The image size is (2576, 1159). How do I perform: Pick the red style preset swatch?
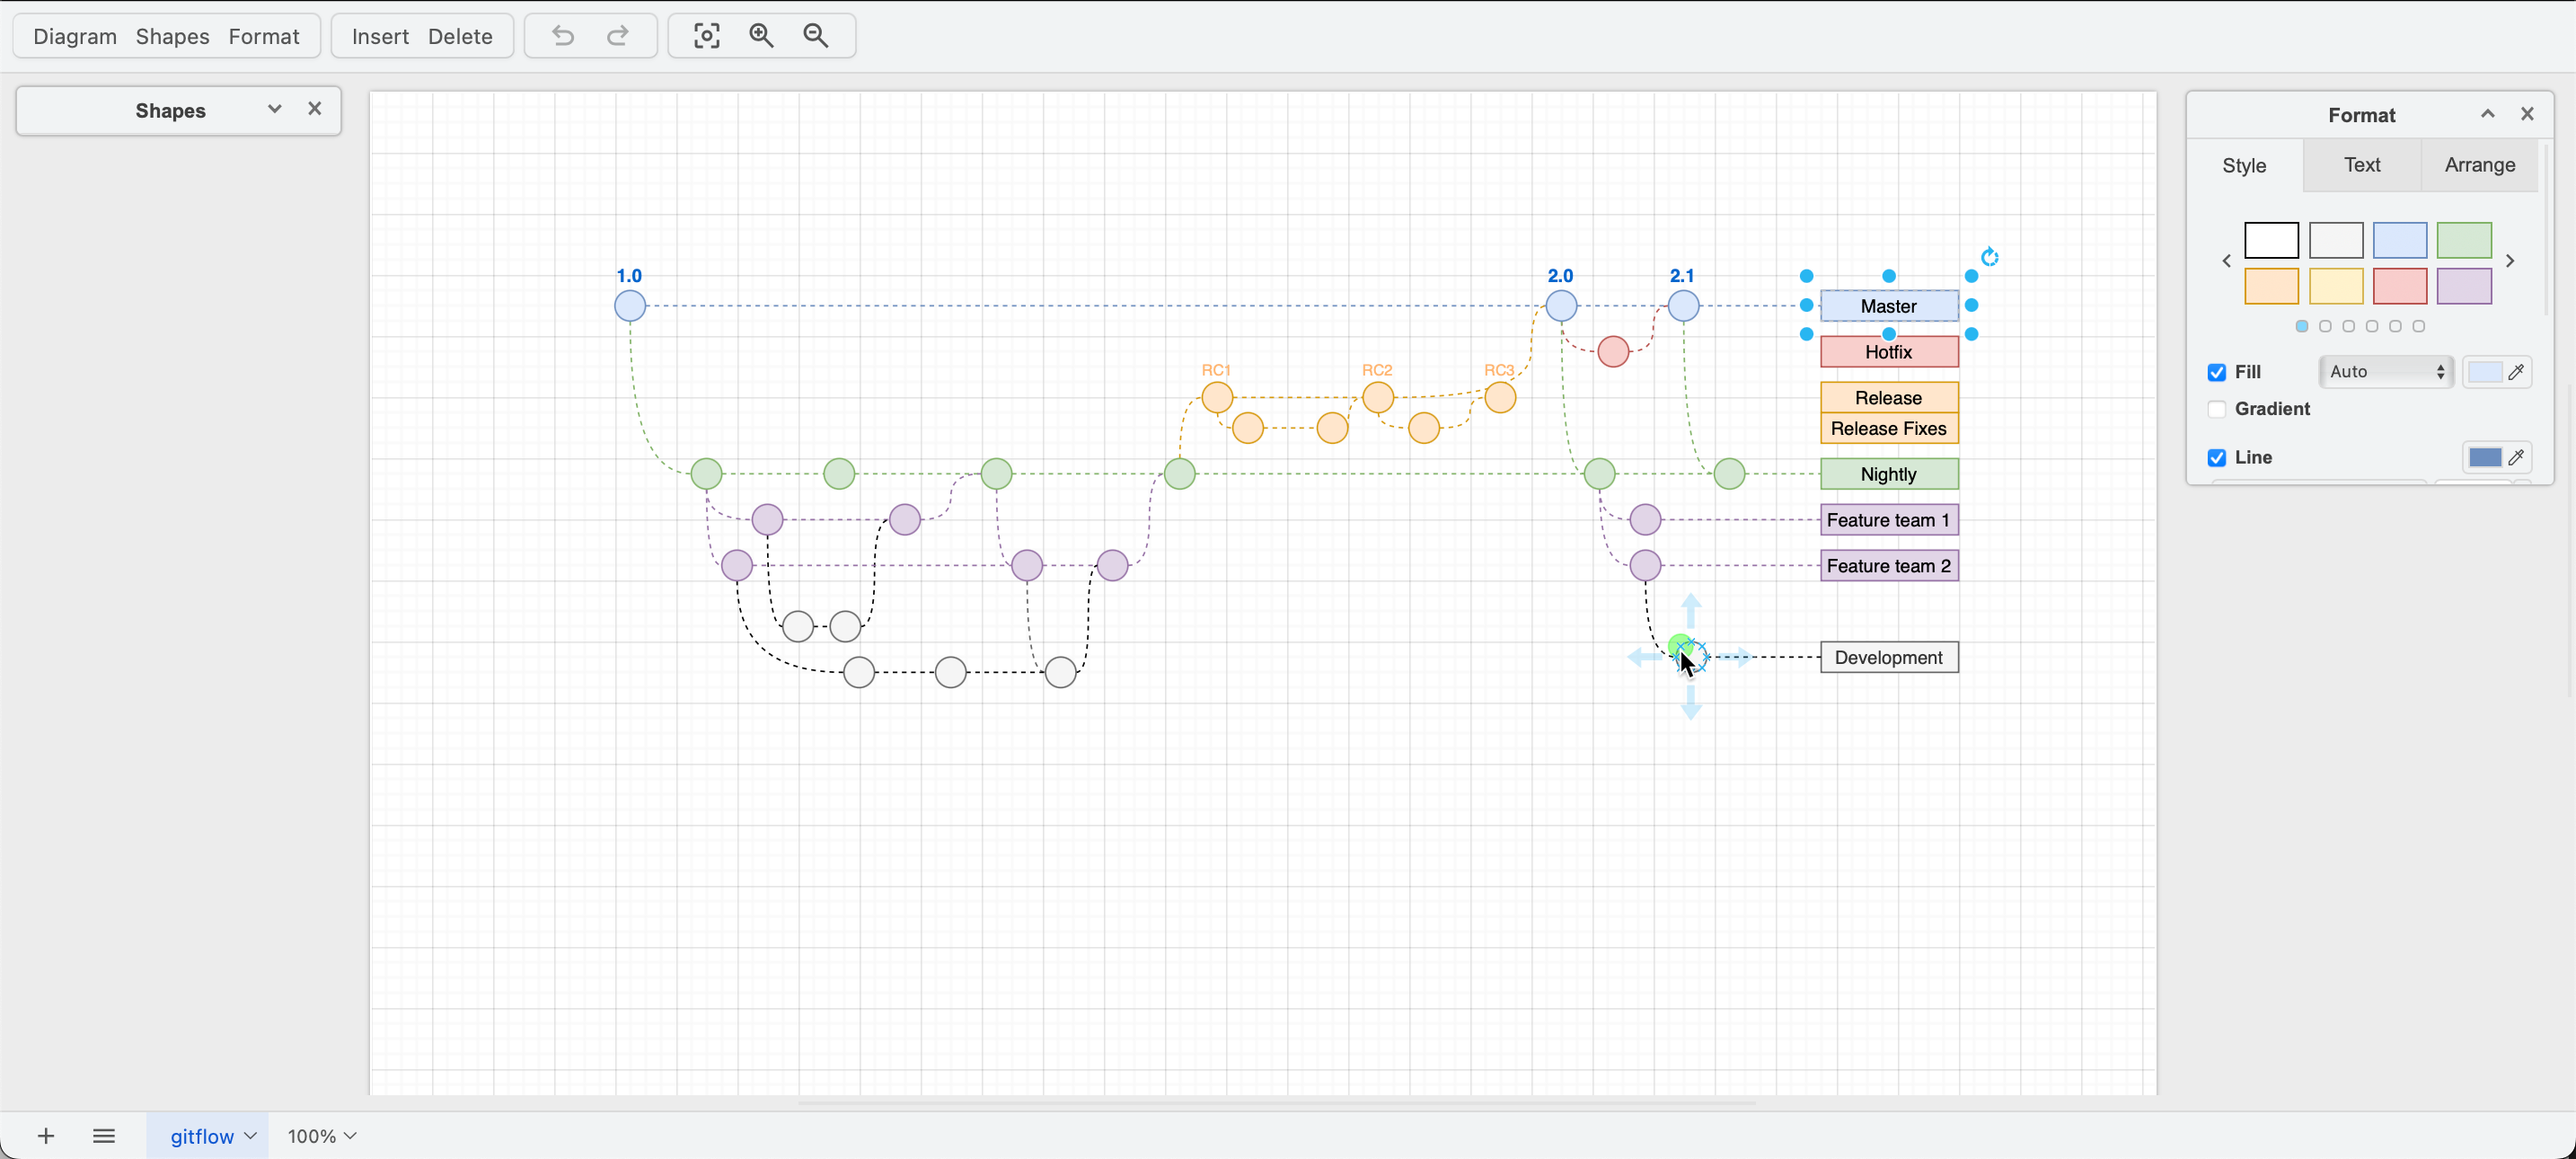pos(2401,287)
